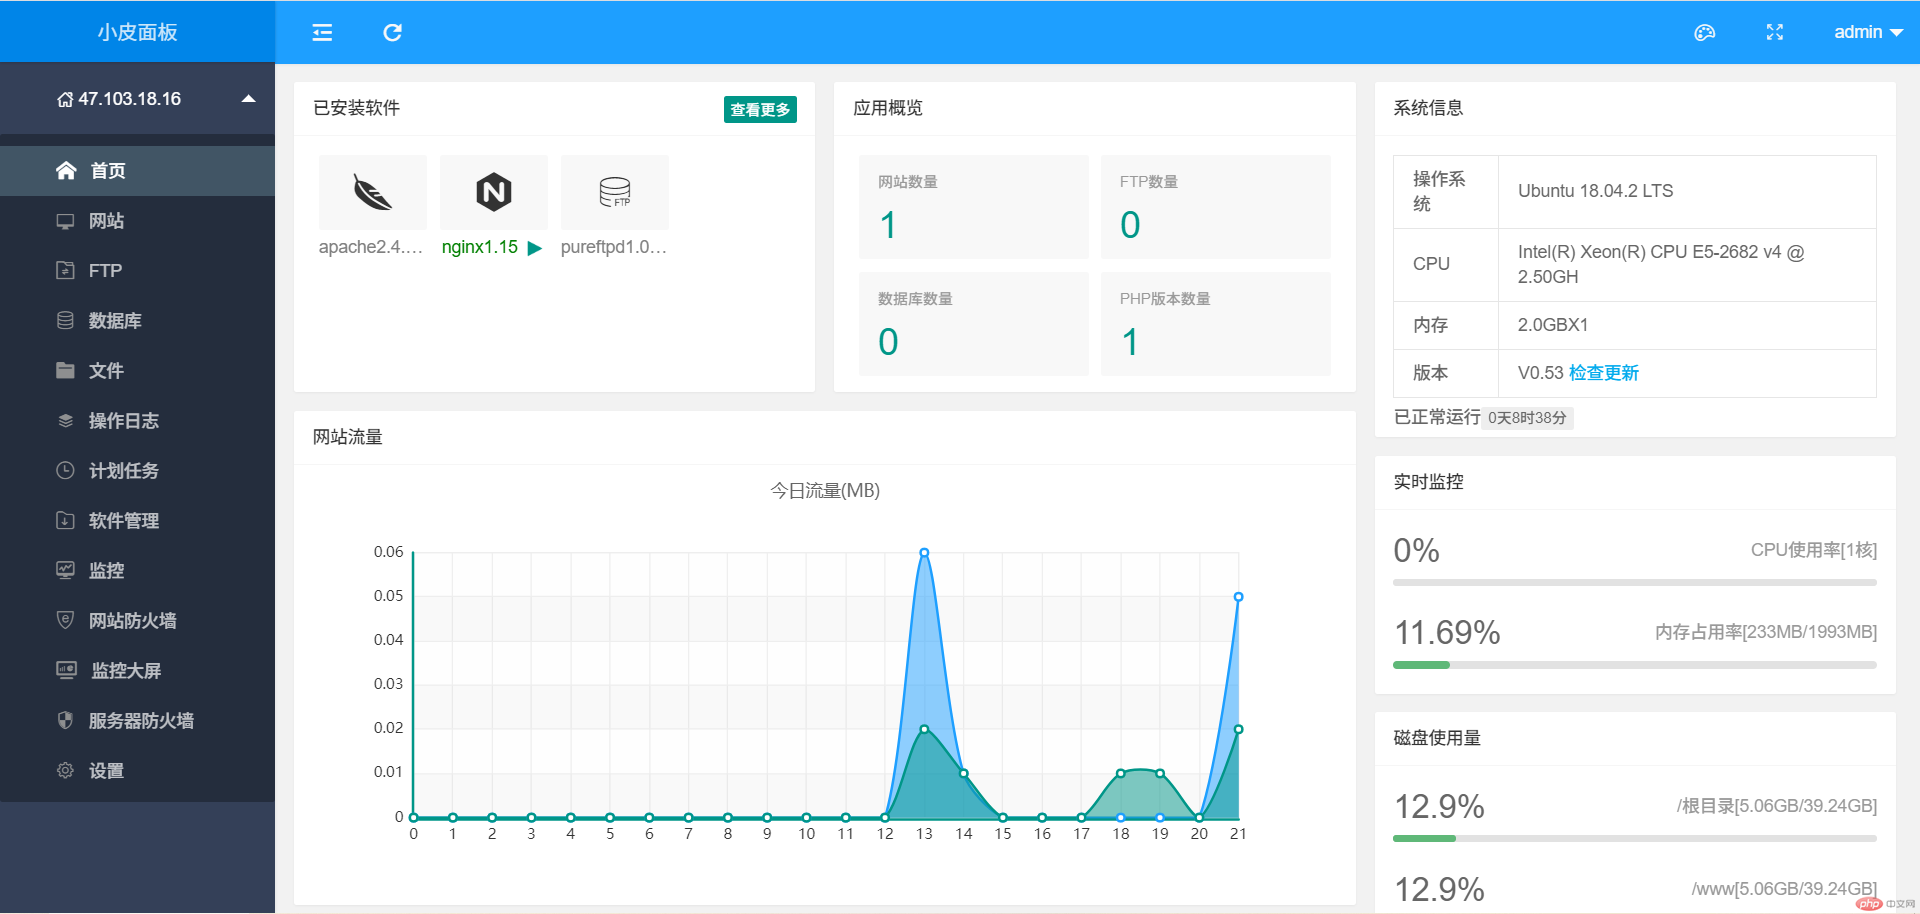Click the 内存占用率 progress bar
Screen dimensions: 1920x914
1634,665
